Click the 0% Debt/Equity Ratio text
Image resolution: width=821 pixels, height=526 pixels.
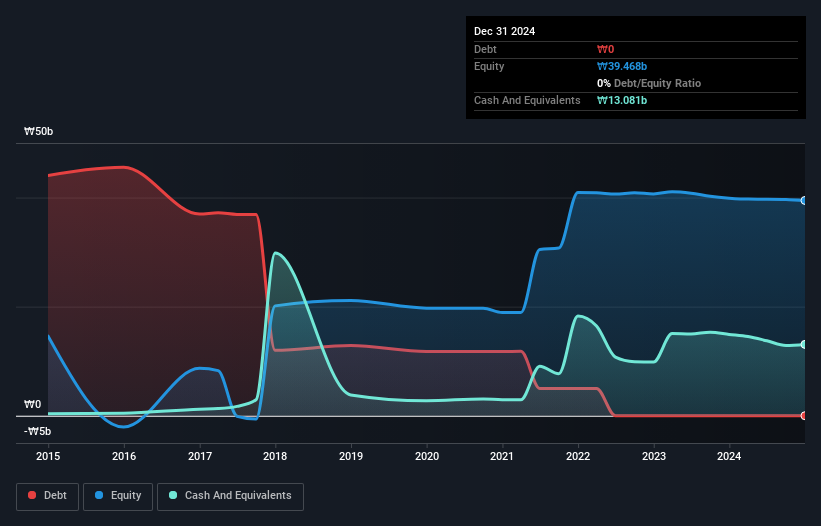pos(649,83)
